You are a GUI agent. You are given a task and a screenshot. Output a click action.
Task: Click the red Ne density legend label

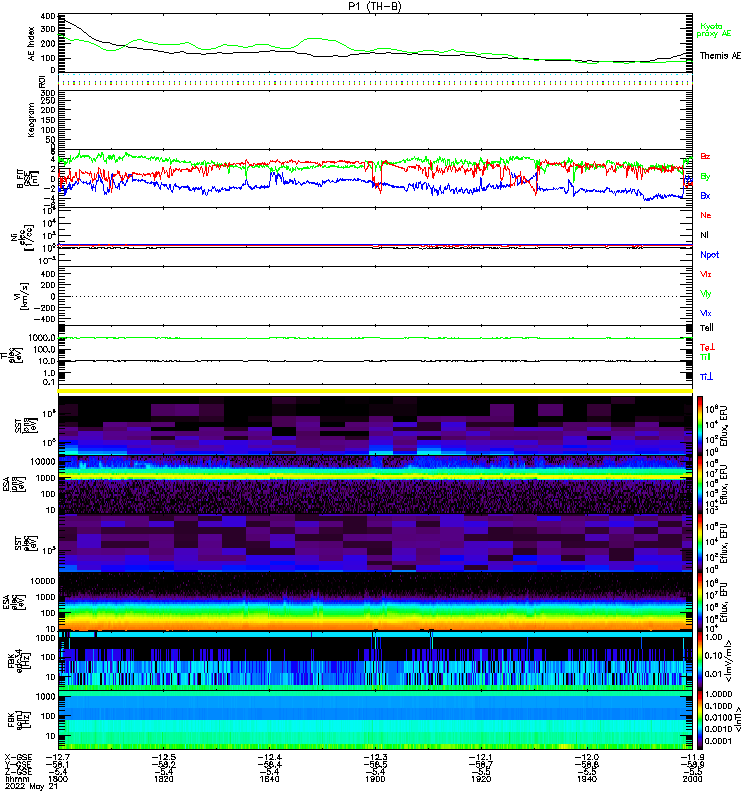coord(706,215)
